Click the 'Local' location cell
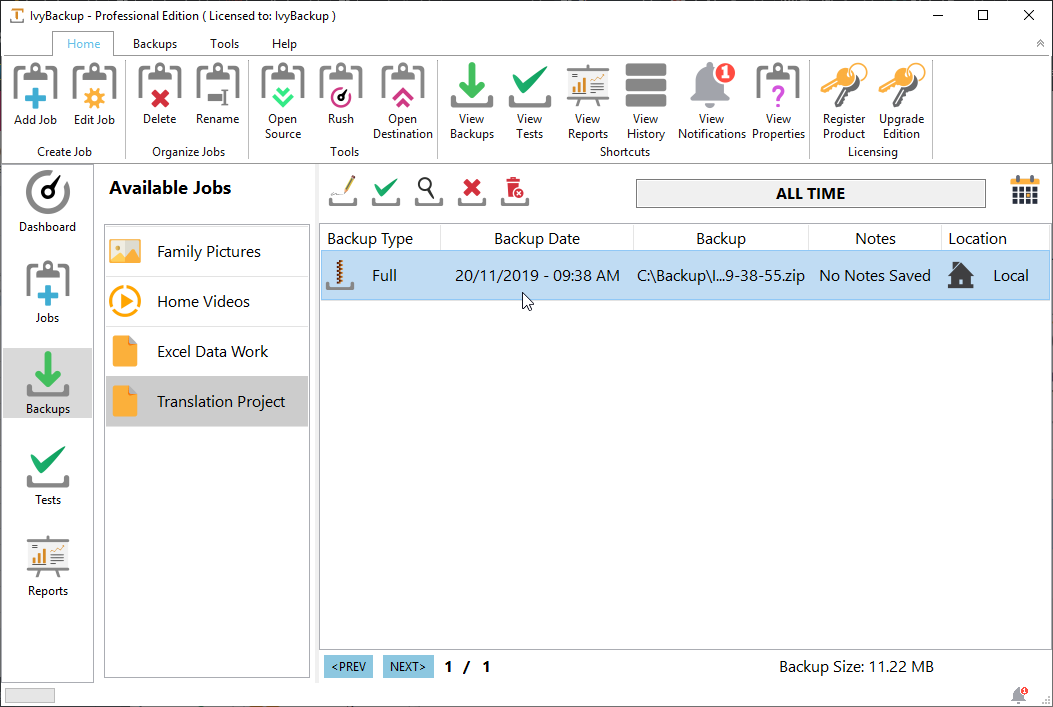 point(1011,276)
